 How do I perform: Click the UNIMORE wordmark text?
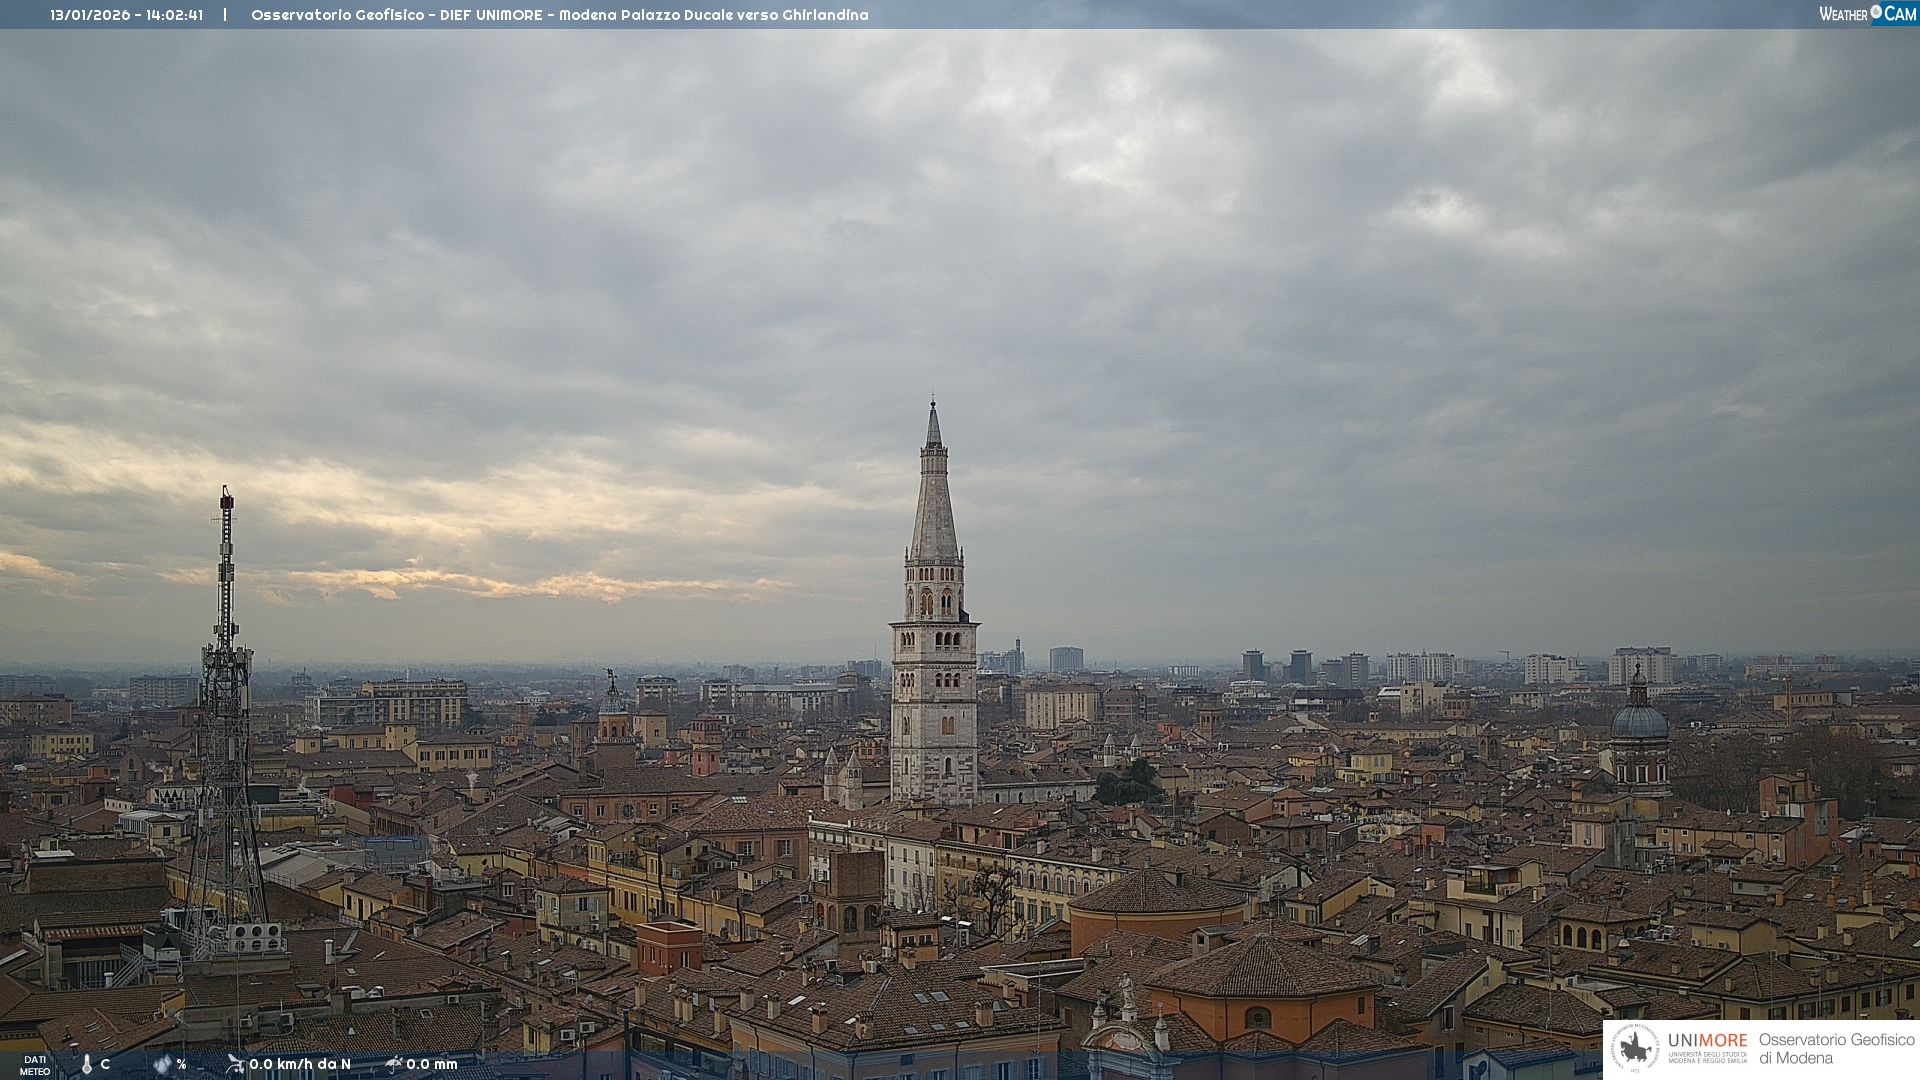[1707, 1041]
